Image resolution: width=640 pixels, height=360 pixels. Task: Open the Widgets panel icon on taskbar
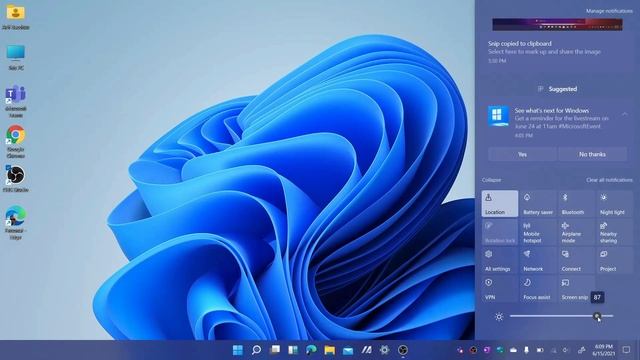coord(293,350)
